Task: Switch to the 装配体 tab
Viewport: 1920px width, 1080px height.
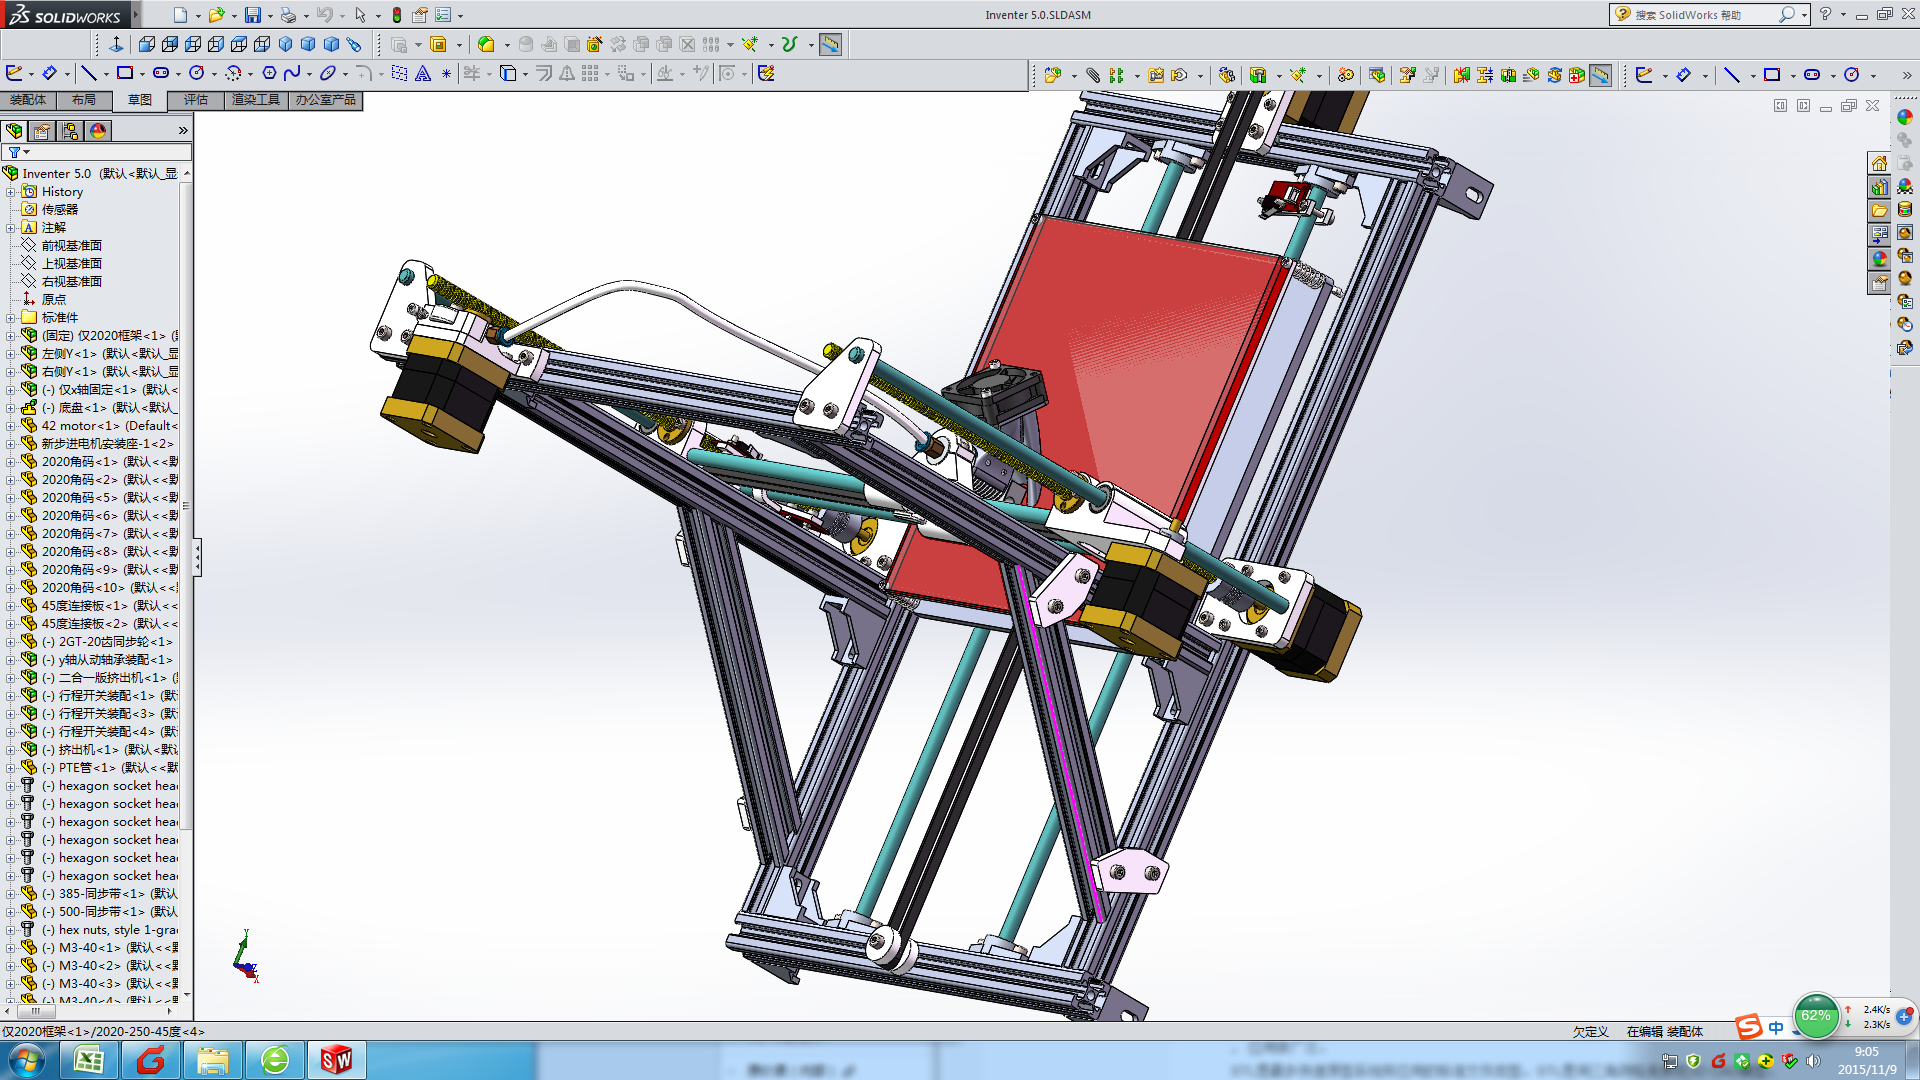Action: pyautogui.click(x=28, y=100)
